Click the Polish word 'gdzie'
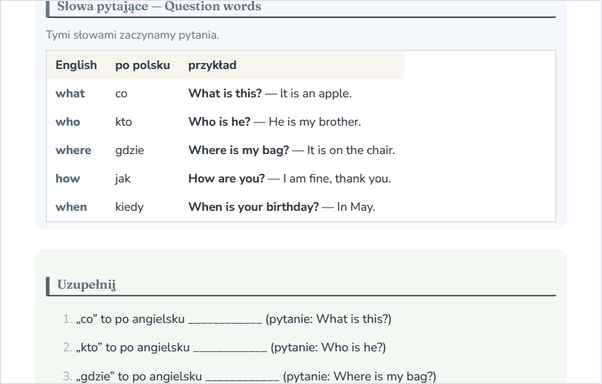Screen dimensions: 602x384 (130, 150)
